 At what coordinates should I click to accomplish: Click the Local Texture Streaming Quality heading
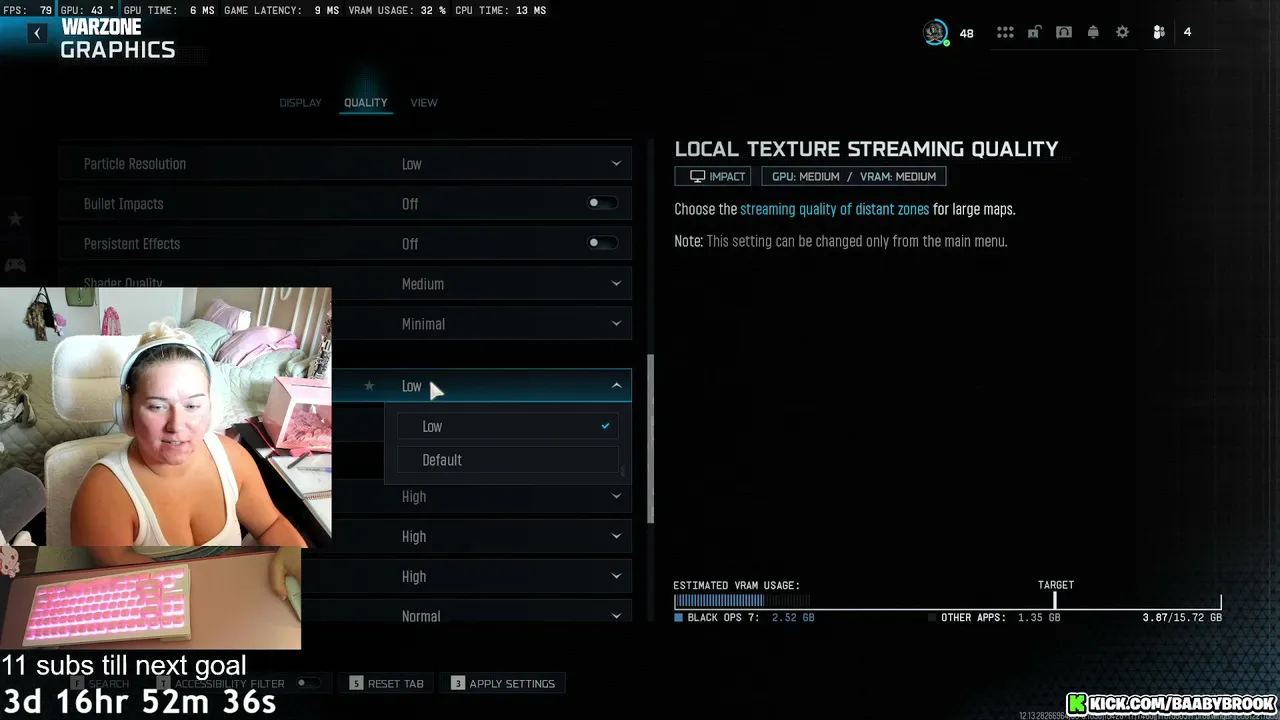(866, 149)
